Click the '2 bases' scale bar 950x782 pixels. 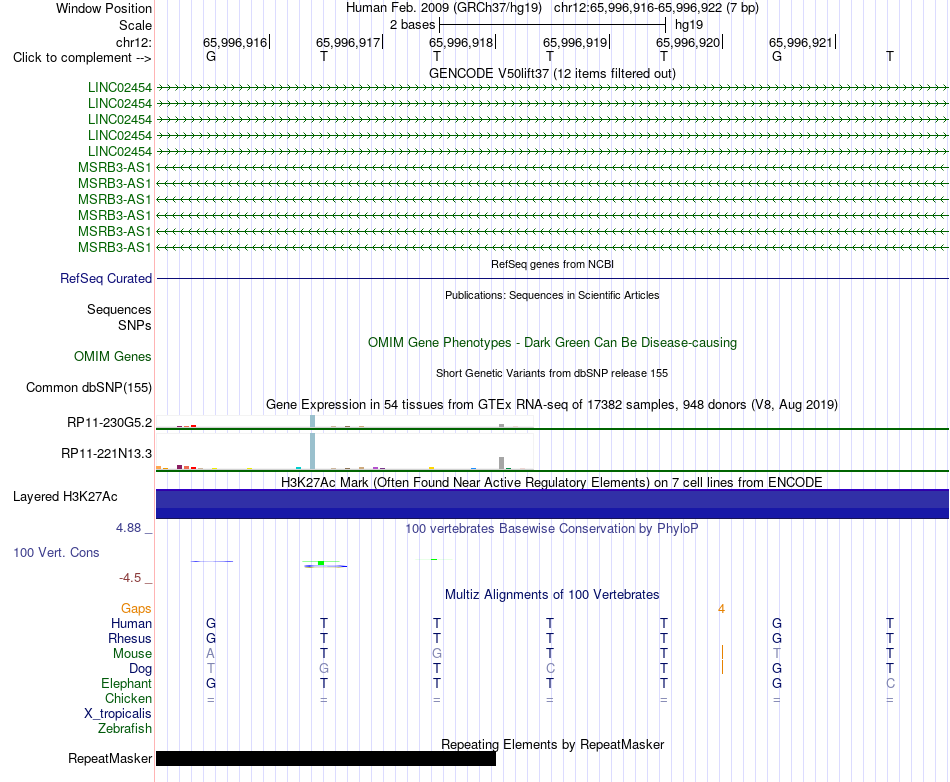553,25
